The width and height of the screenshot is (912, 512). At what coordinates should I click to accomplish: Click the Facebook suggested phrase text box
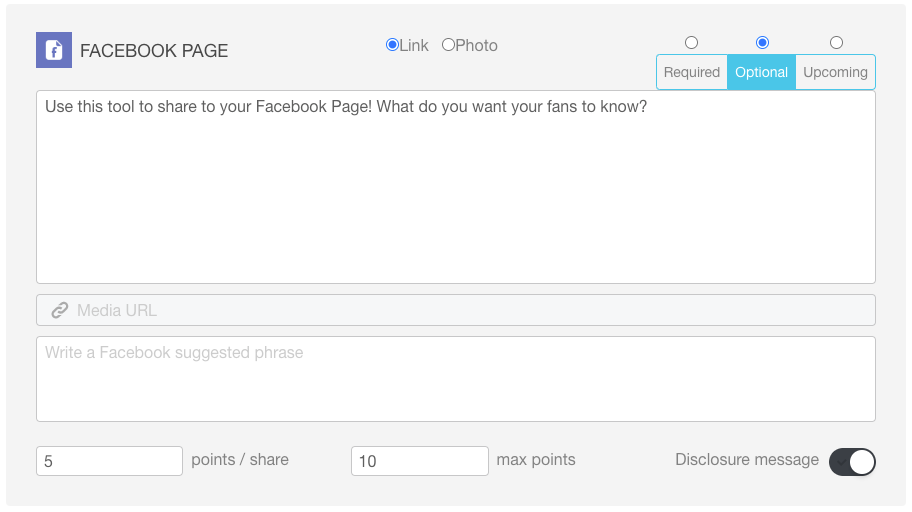click(456, 379)
